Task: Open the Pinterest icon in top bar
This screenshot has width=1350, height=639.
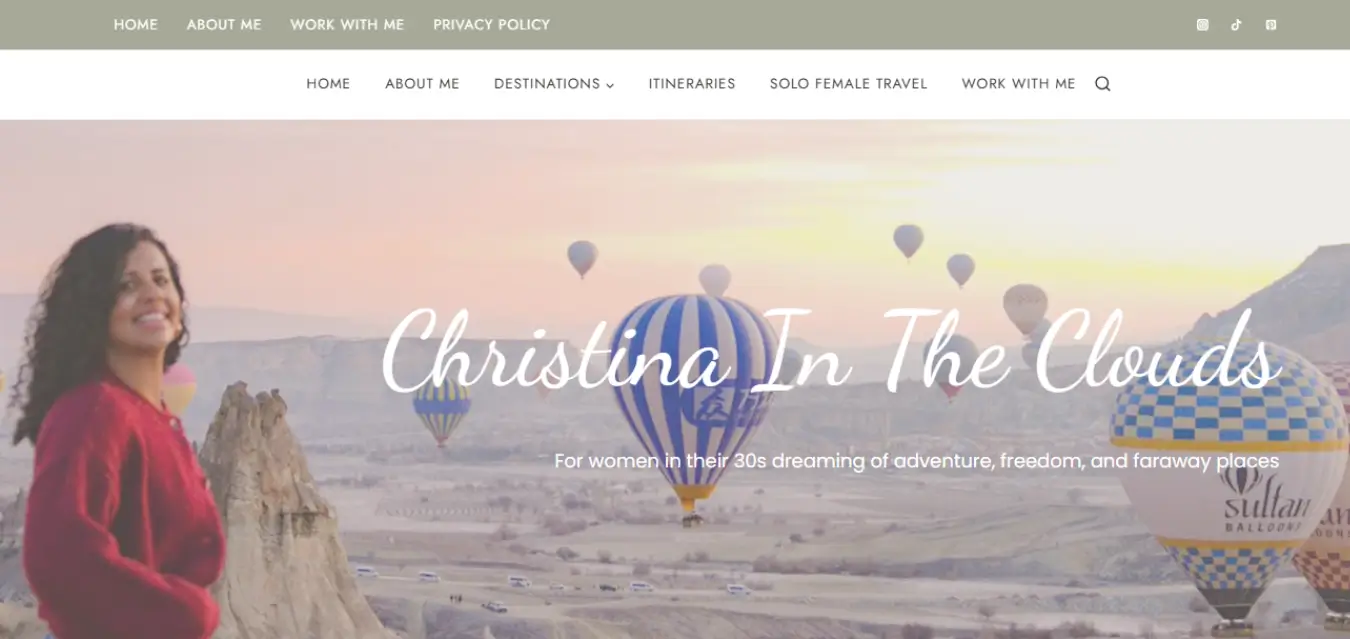Action: [1270, 25]
